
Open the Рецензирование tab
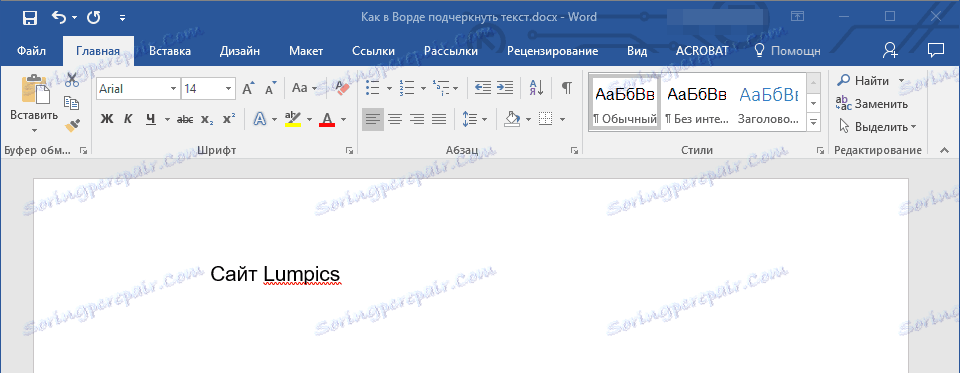[x=552, y=51]
